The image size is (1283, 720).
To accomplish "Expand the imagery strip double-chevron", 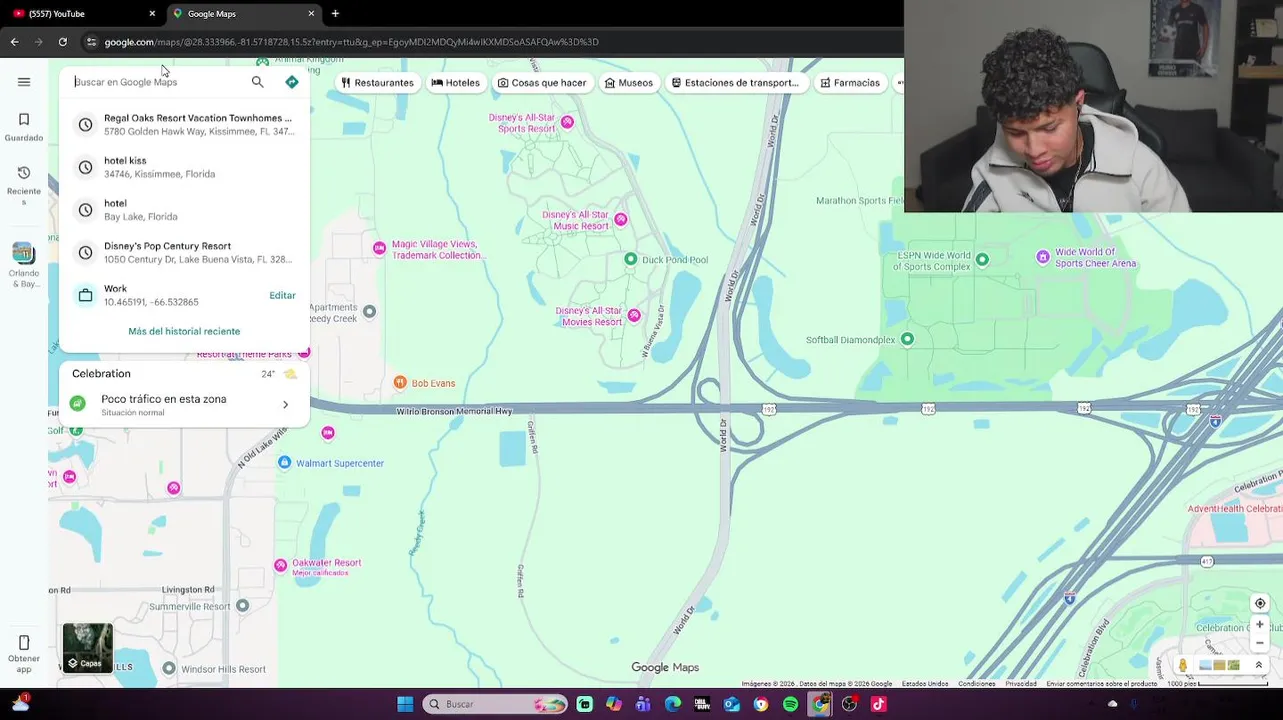I will click(1259, 665).
